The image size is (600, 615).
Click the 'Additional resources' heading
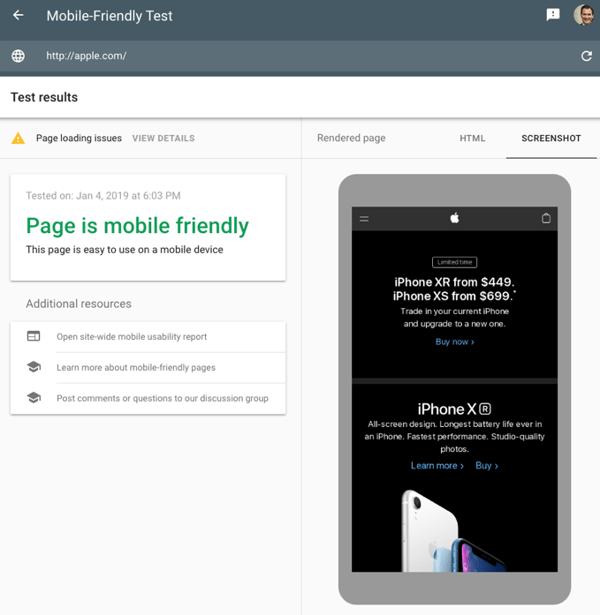78,304
